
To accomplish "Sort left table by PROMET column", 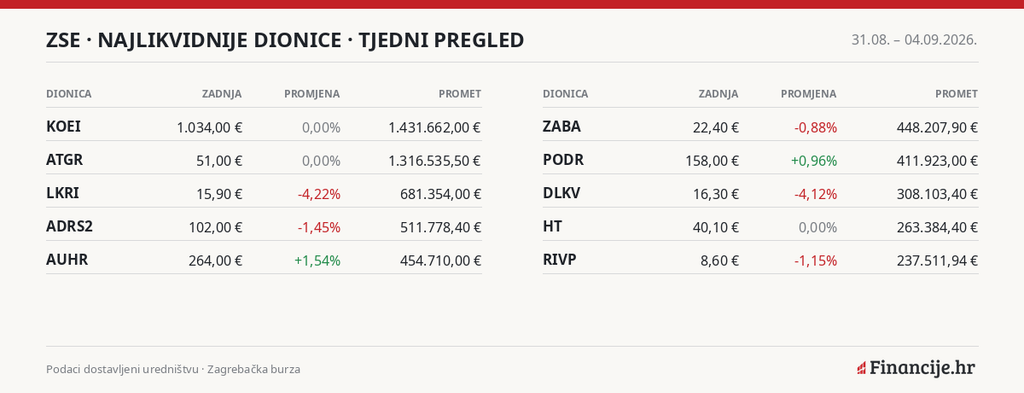I will pos(460,94).
